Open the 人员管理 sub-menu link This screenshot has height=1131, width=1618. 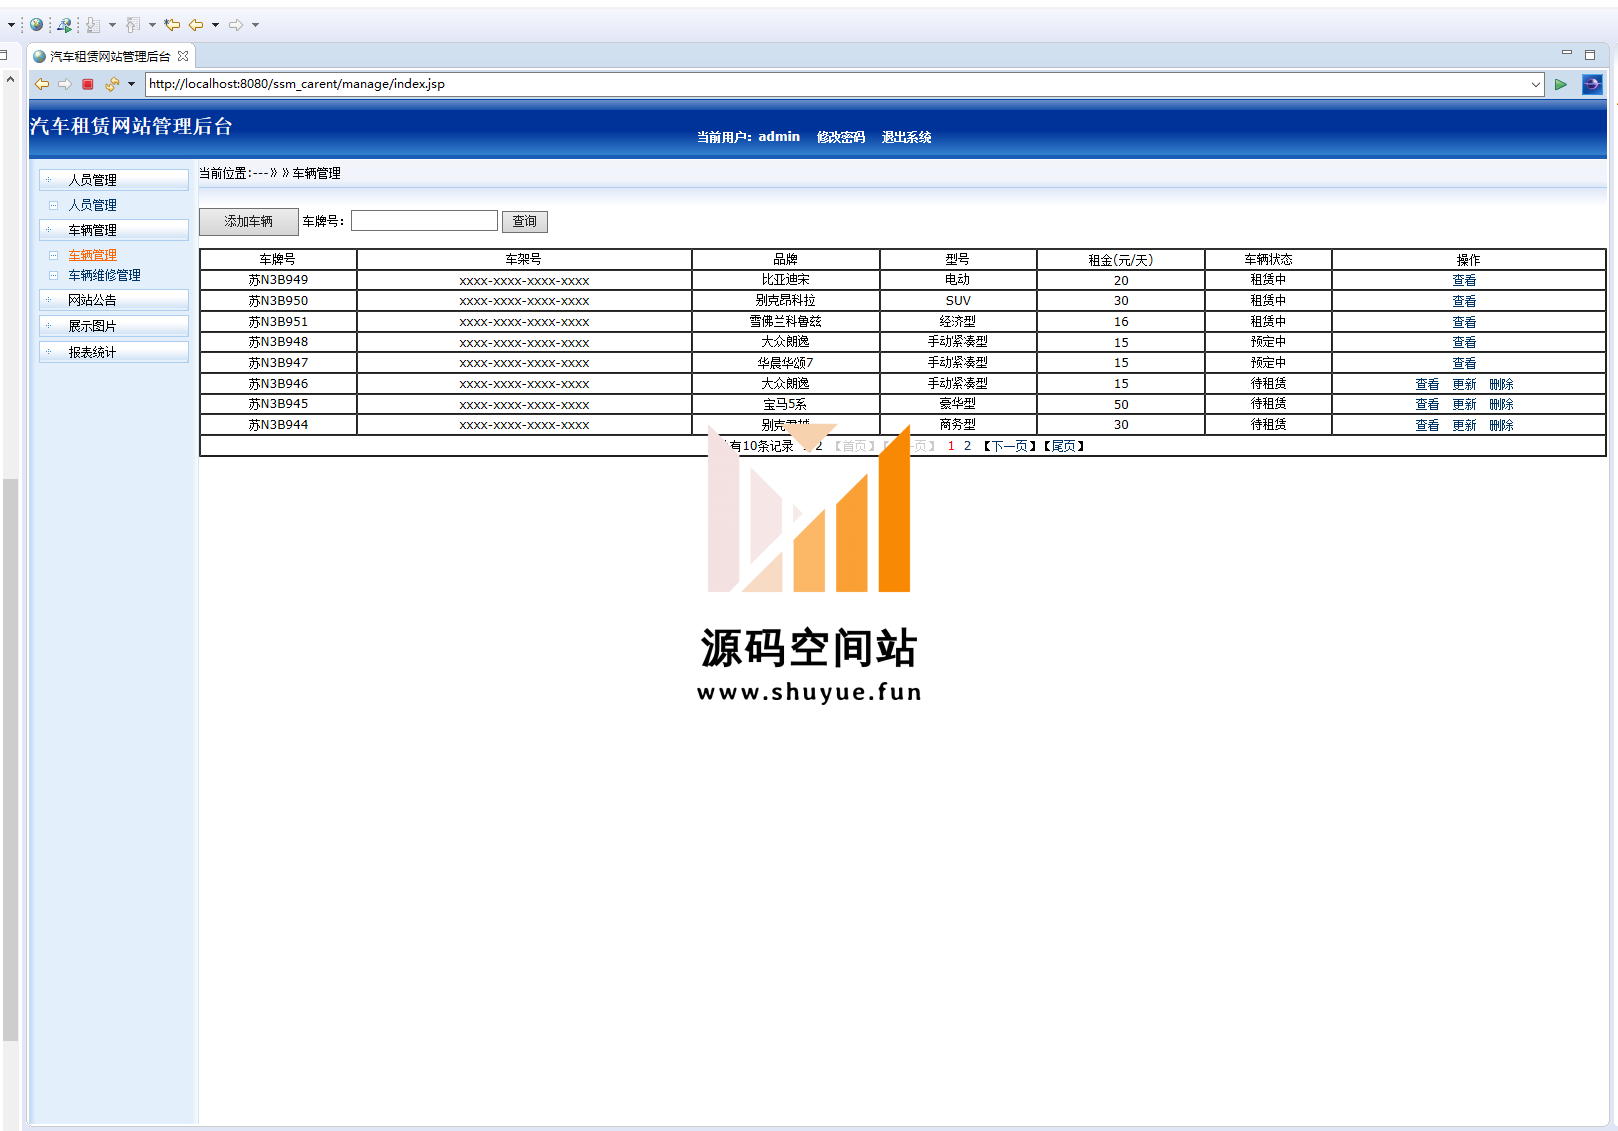[92, 205]
